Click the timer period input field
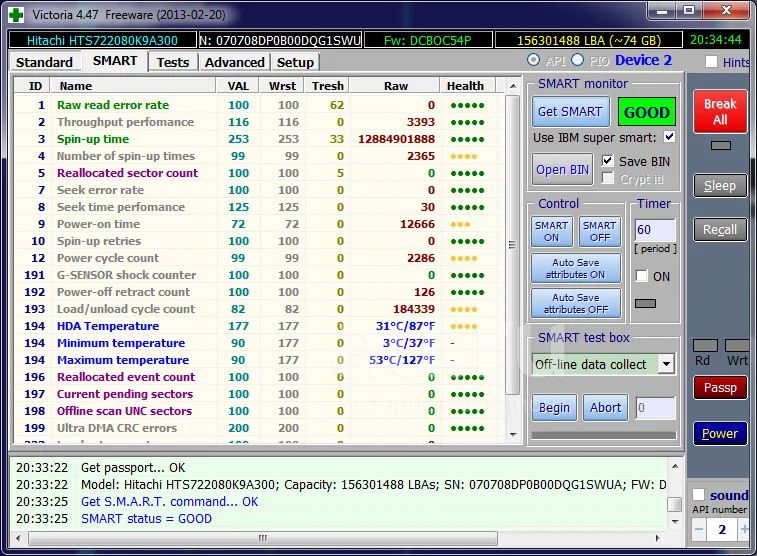The image size is (757, 556). coord(655,230)
